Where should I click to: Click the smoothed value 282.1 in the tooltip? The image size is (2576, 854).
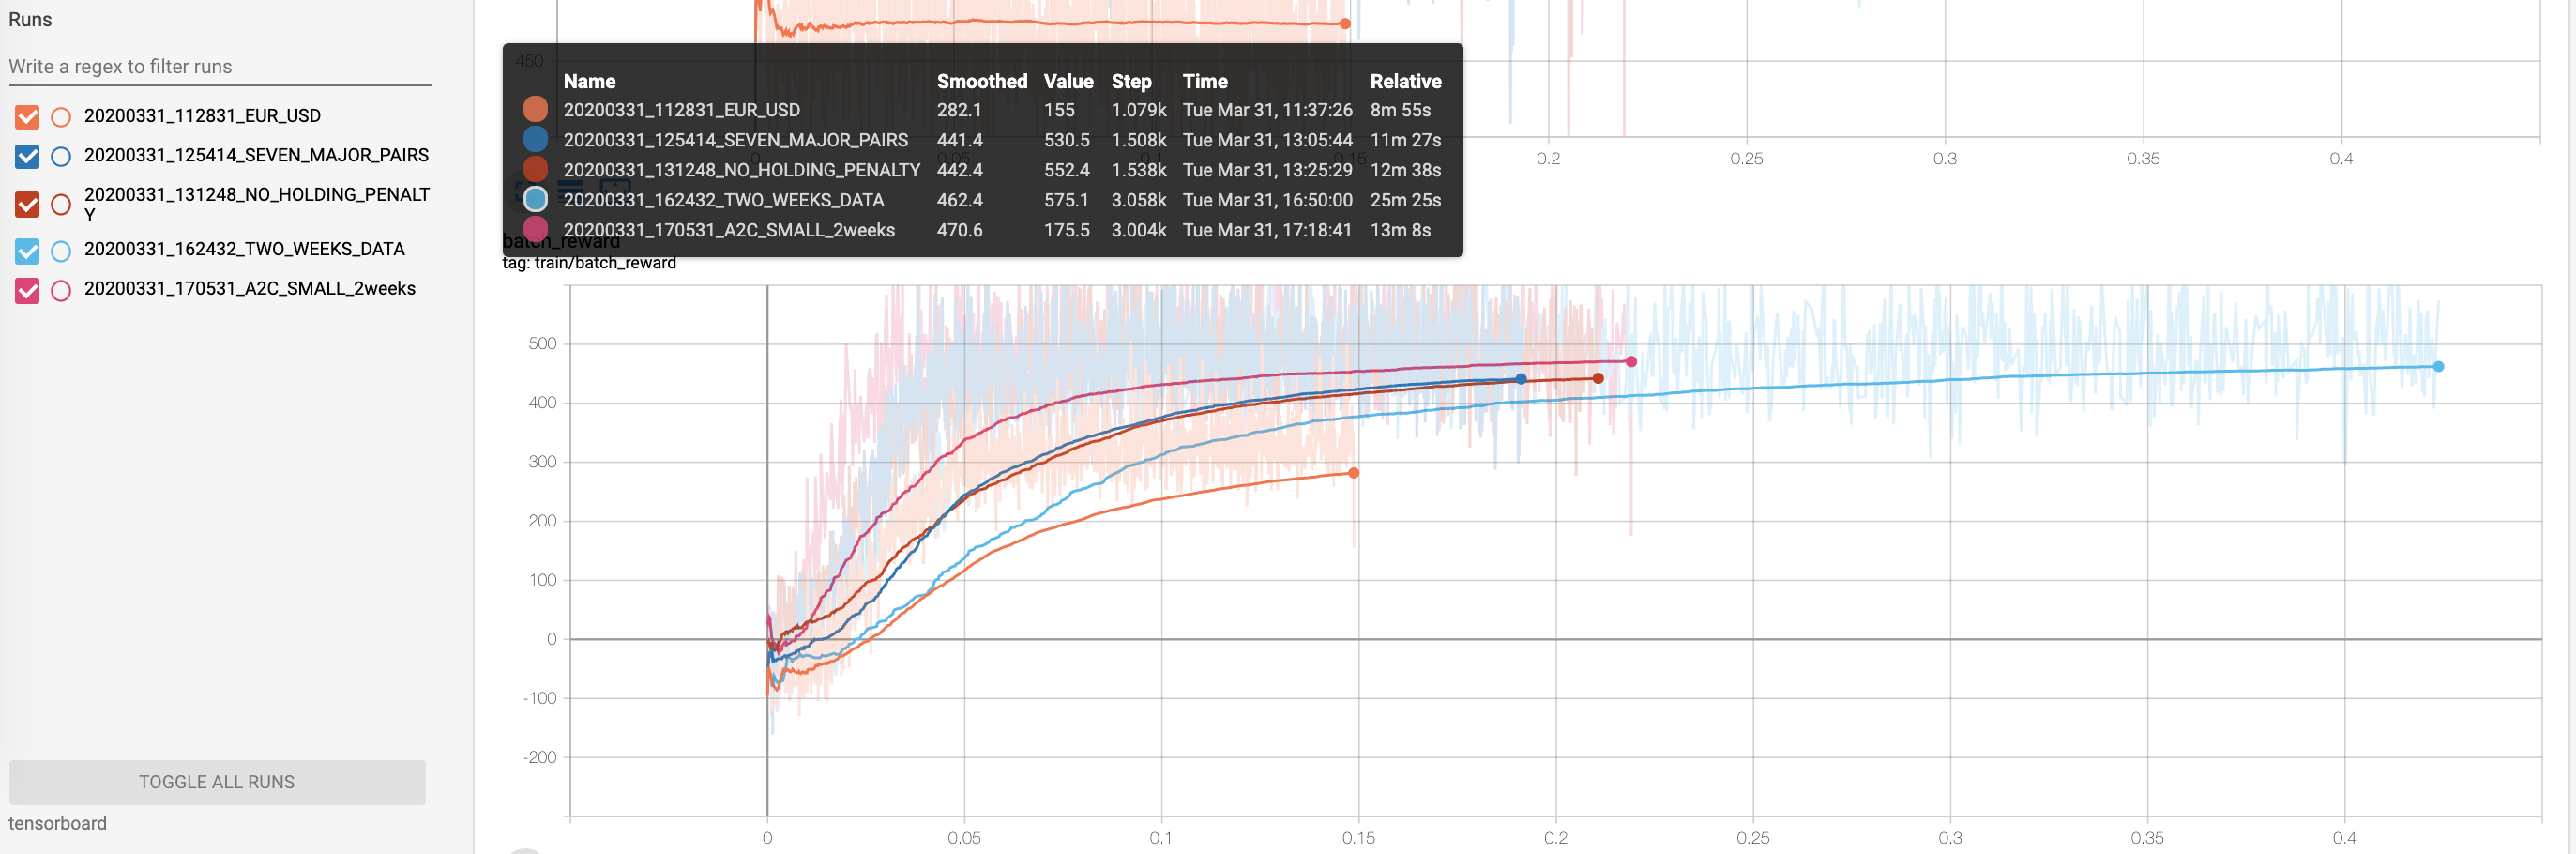959,110
